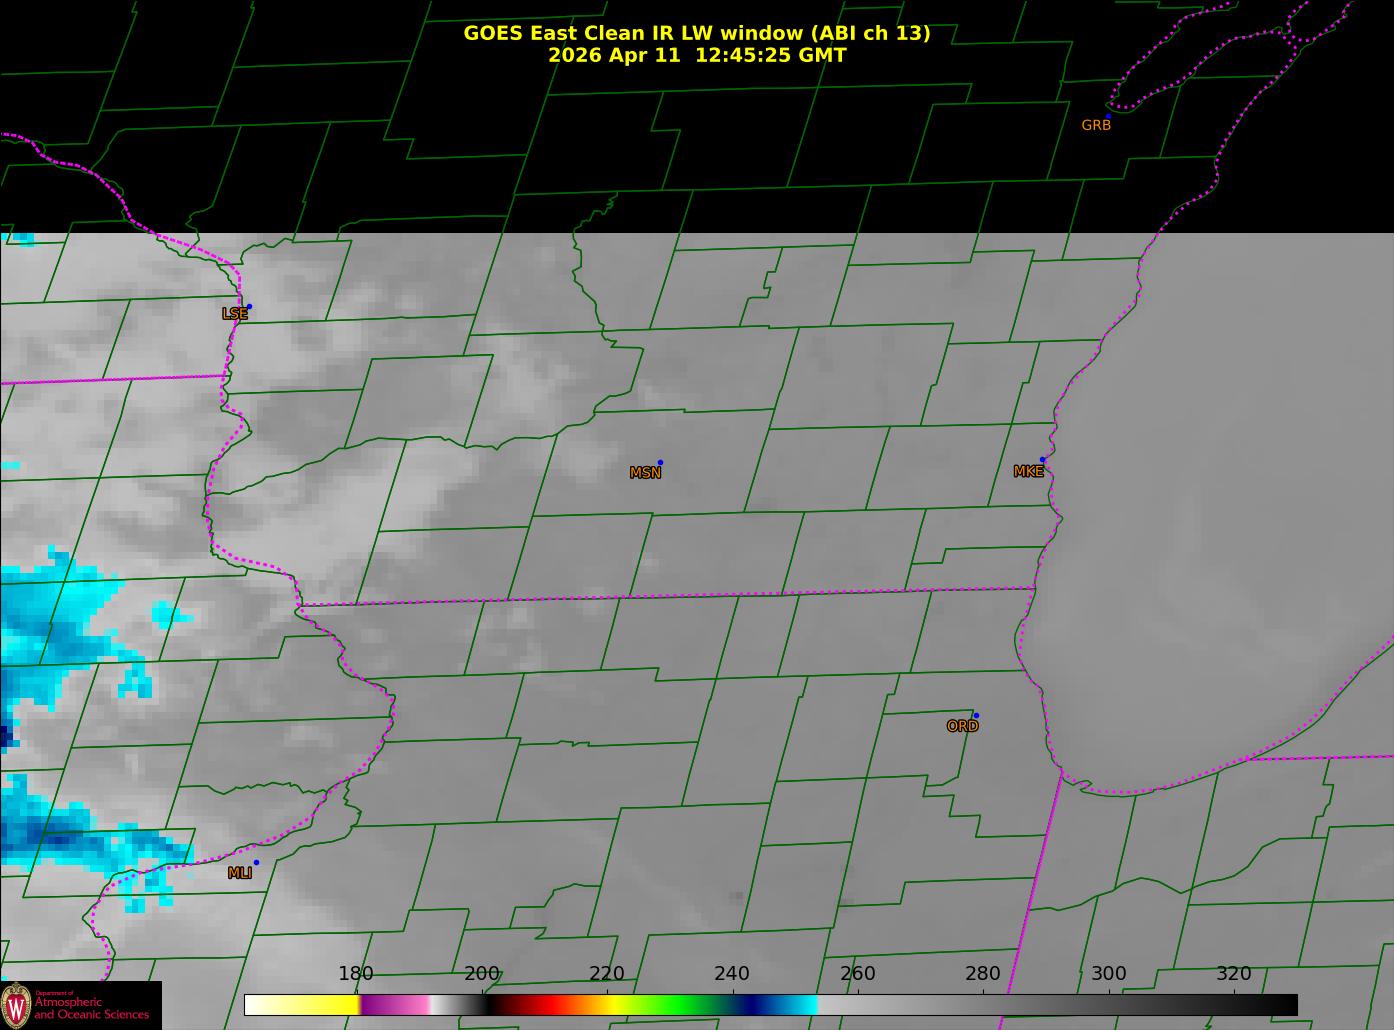Click the blue dot marking ORD
Screen dimensions: 1394x1030
tap(976, 715)
